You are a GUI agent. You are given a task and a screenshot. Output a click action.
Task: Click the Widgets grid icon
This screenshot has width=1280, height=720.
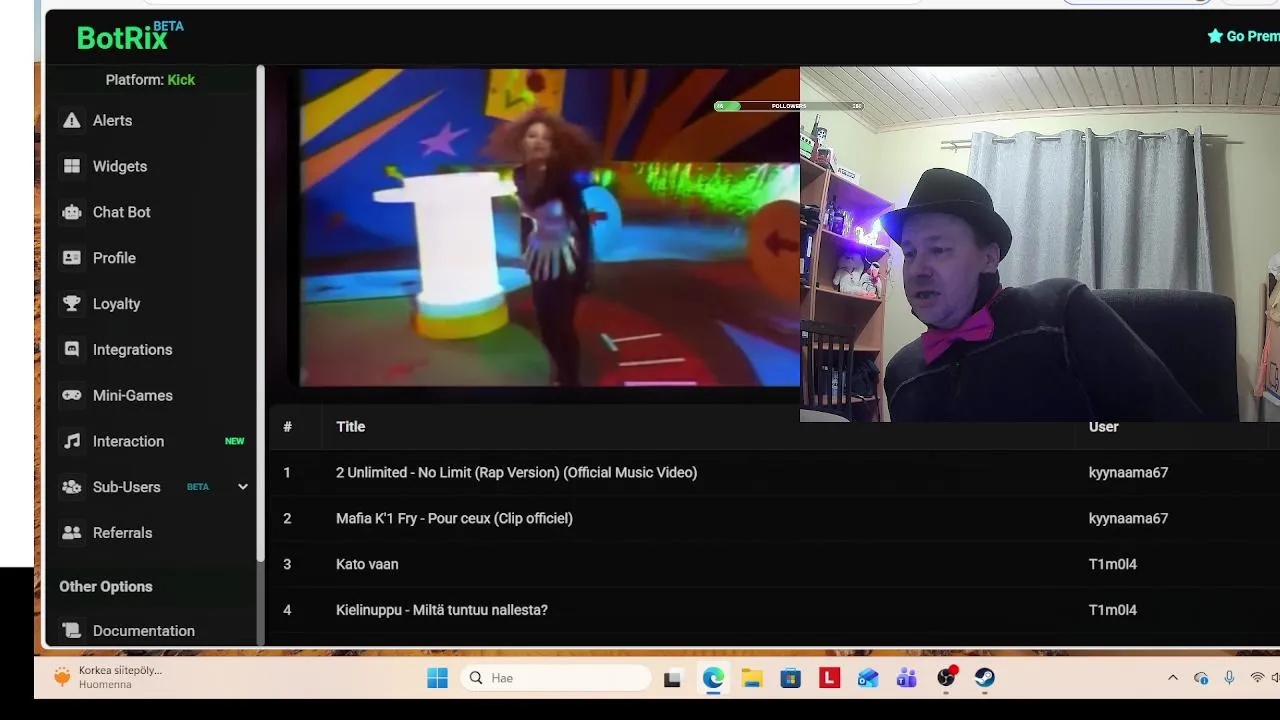tap(72, 166)
